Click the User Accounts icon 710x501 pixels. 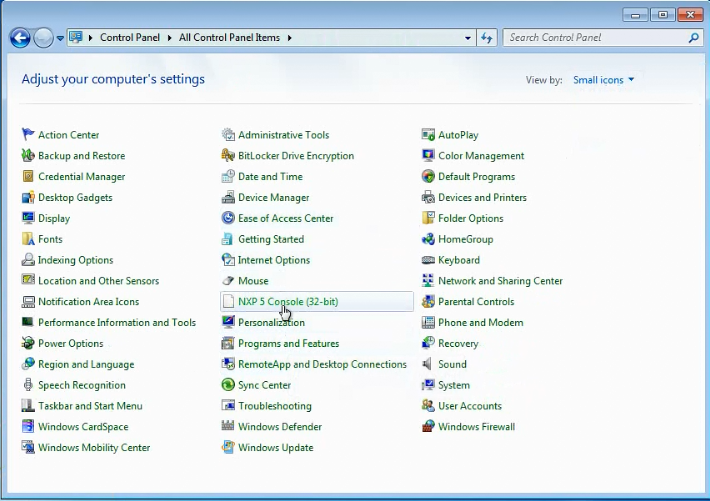pos(428,405)
